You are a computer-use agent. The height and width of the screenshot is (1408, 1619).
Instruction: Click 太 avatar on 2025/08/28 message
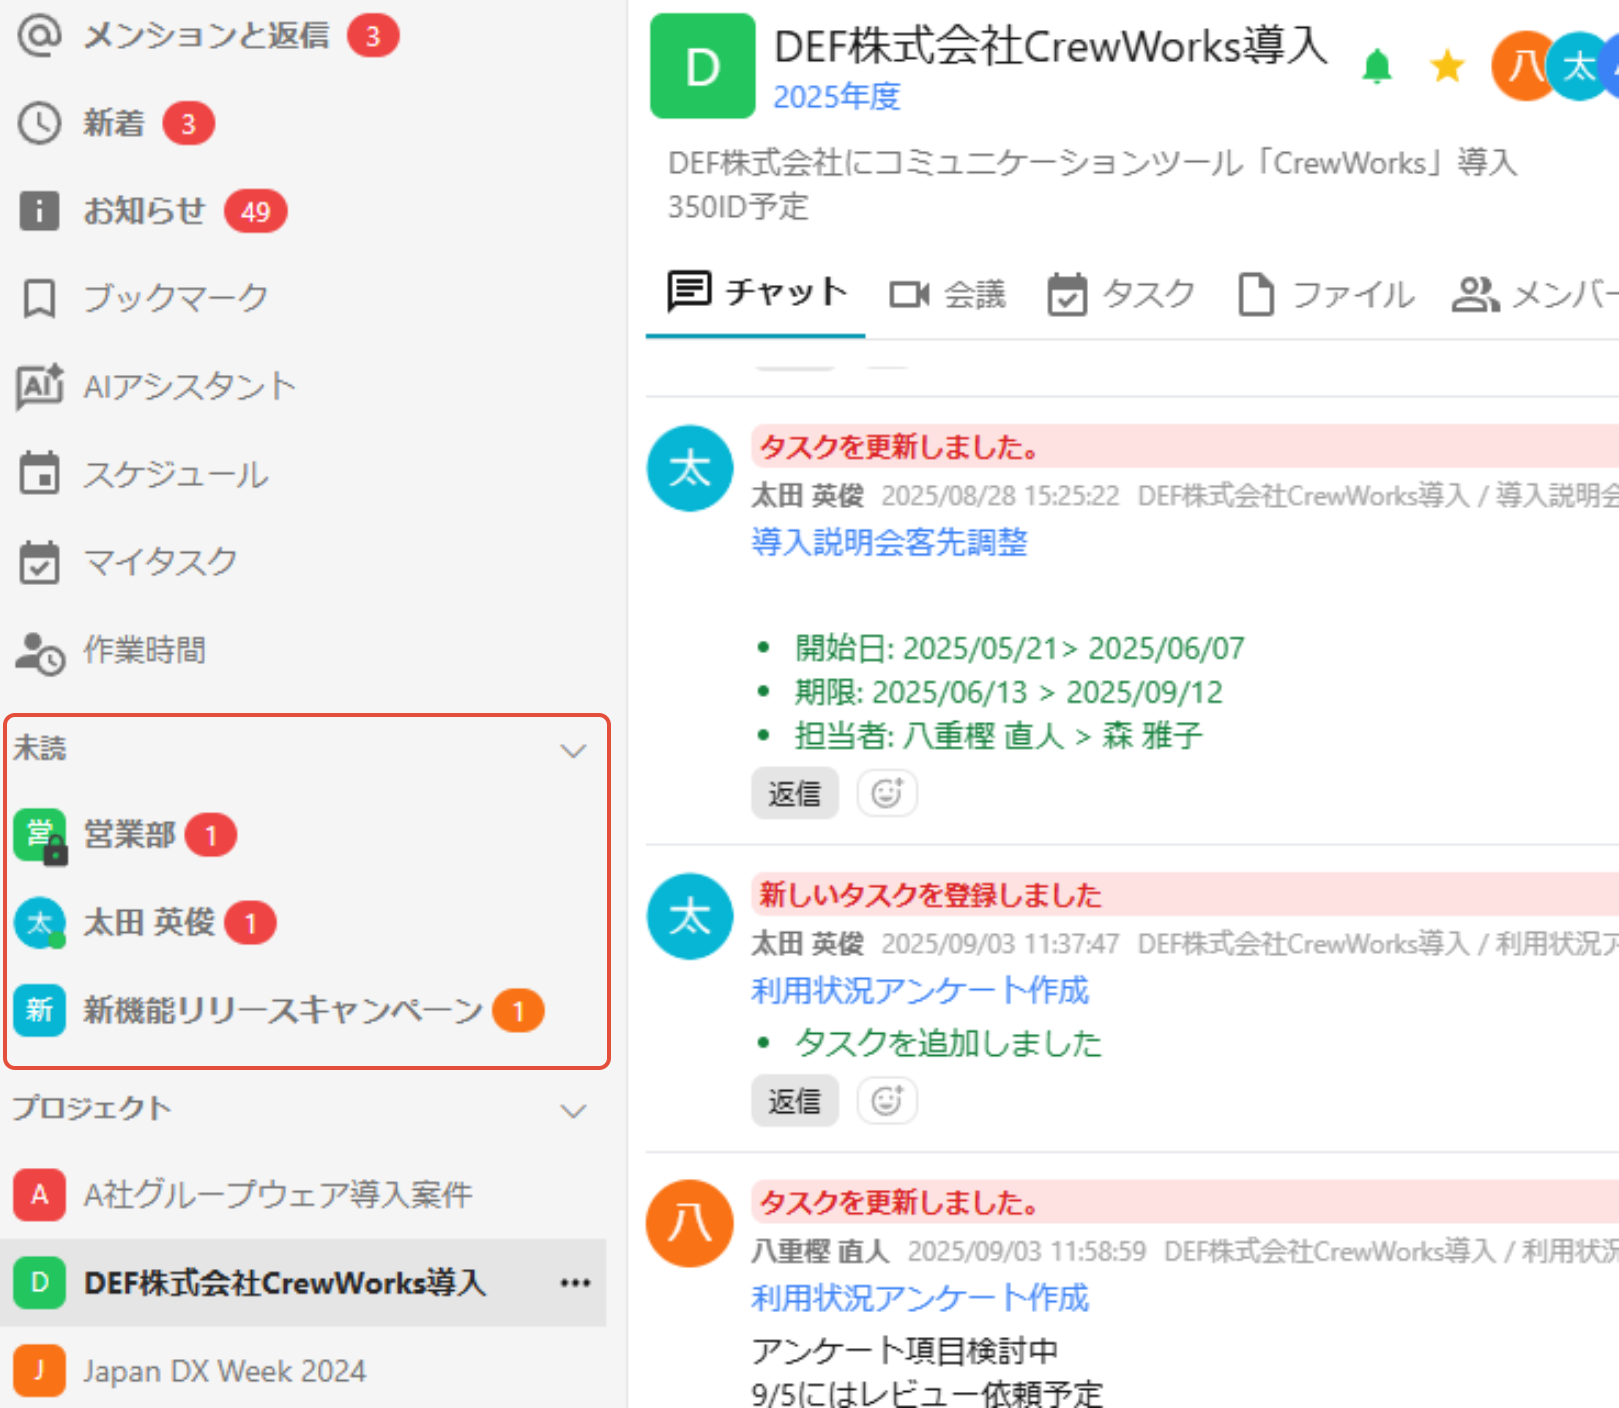(x=690, y=469)
